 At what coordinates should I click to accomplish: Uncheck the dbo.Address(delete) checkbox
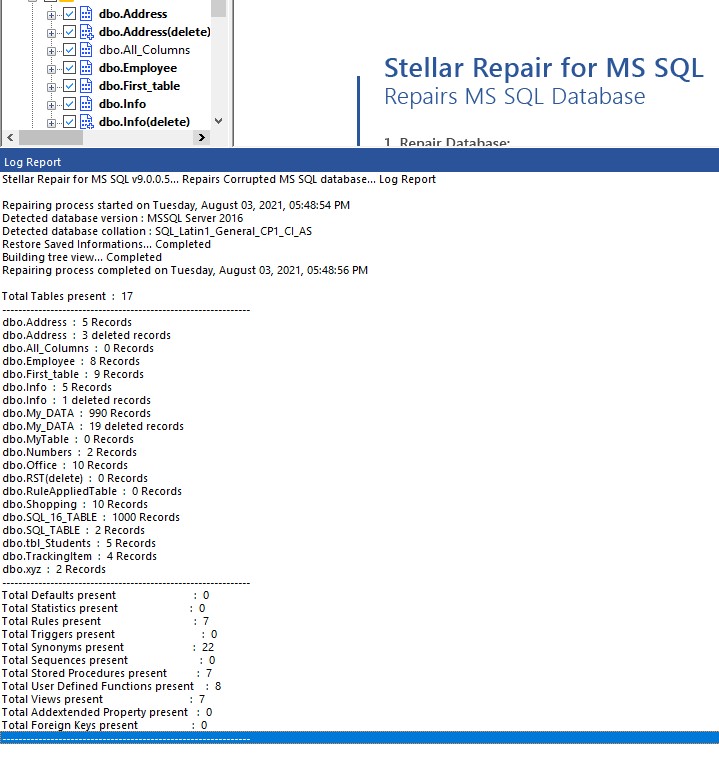click(x=69, y=32)
